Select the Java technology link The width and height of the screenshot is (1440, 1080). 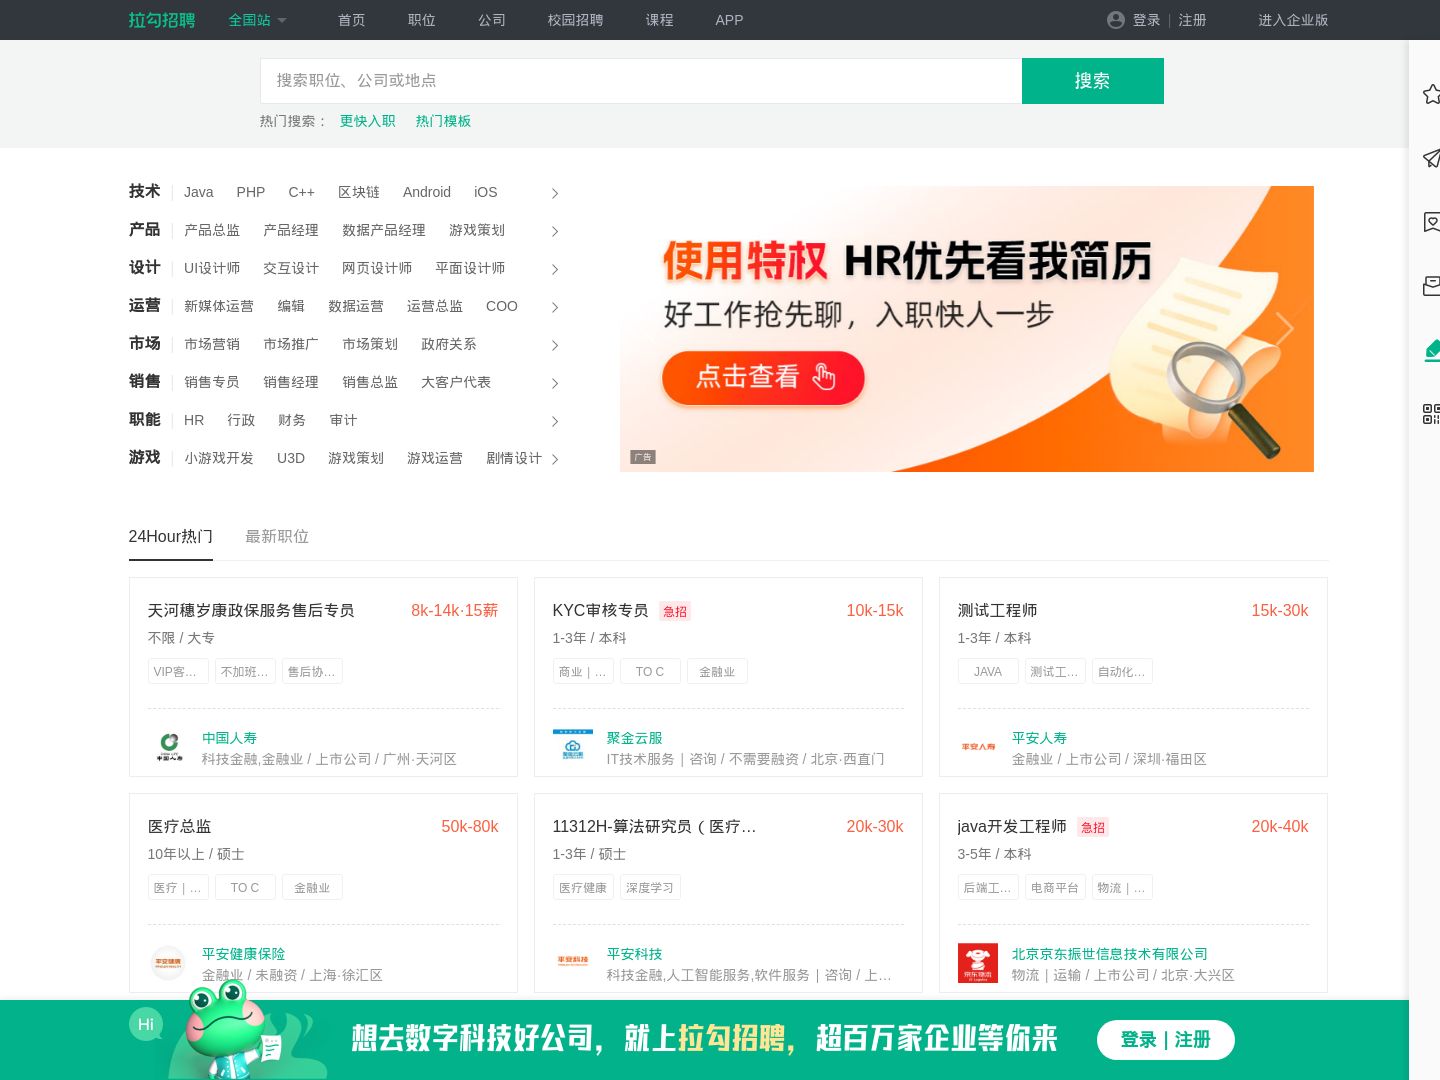(199, 192)
